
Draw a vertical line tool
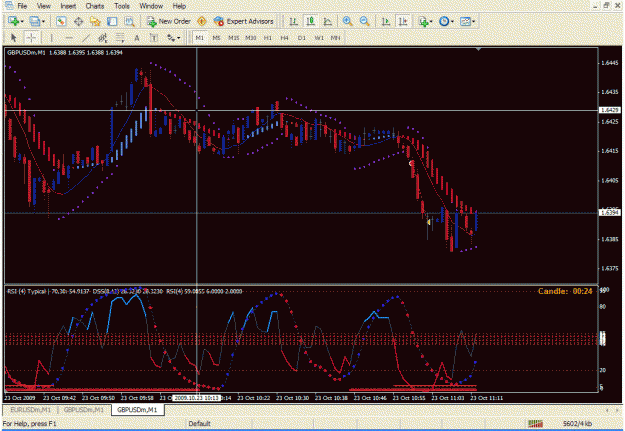click(51, 38)
